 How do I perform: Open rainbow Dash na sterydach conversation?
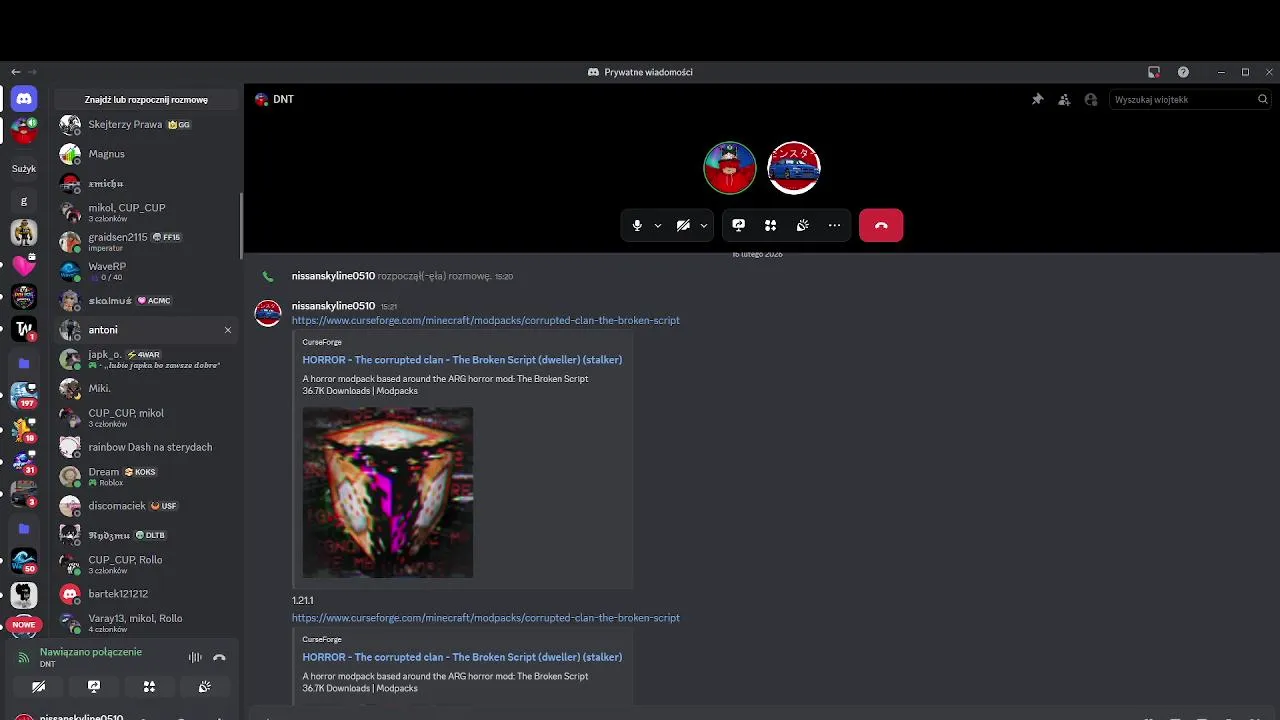tap(146, 447)
